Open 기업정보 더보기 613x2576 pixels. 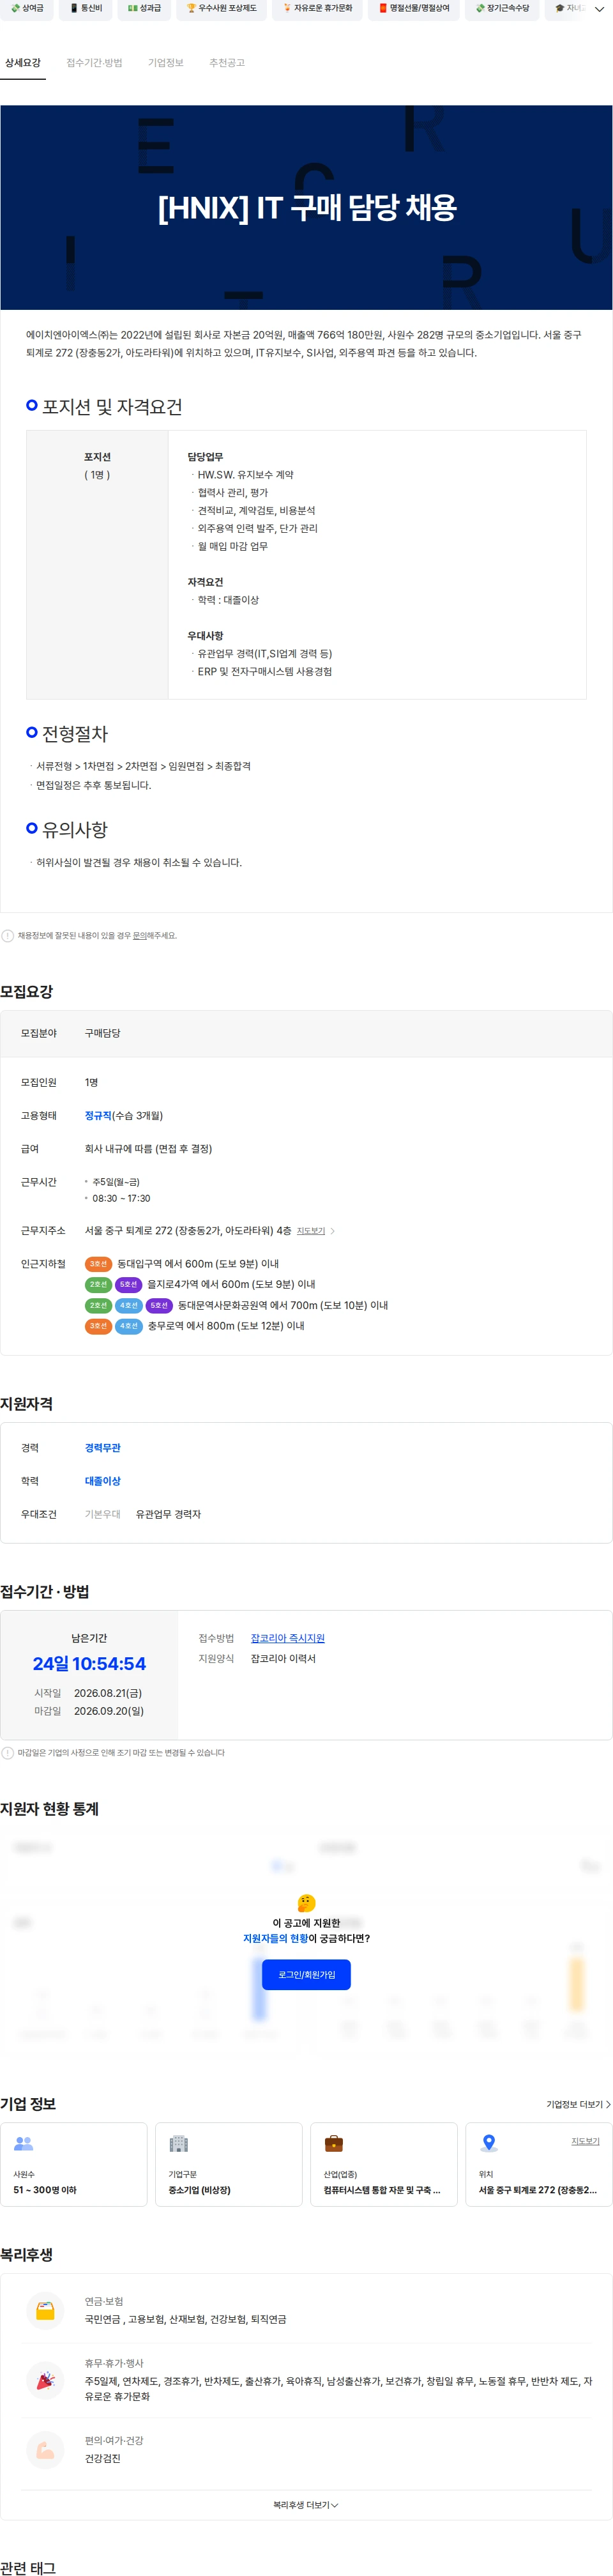point(578,2105)
